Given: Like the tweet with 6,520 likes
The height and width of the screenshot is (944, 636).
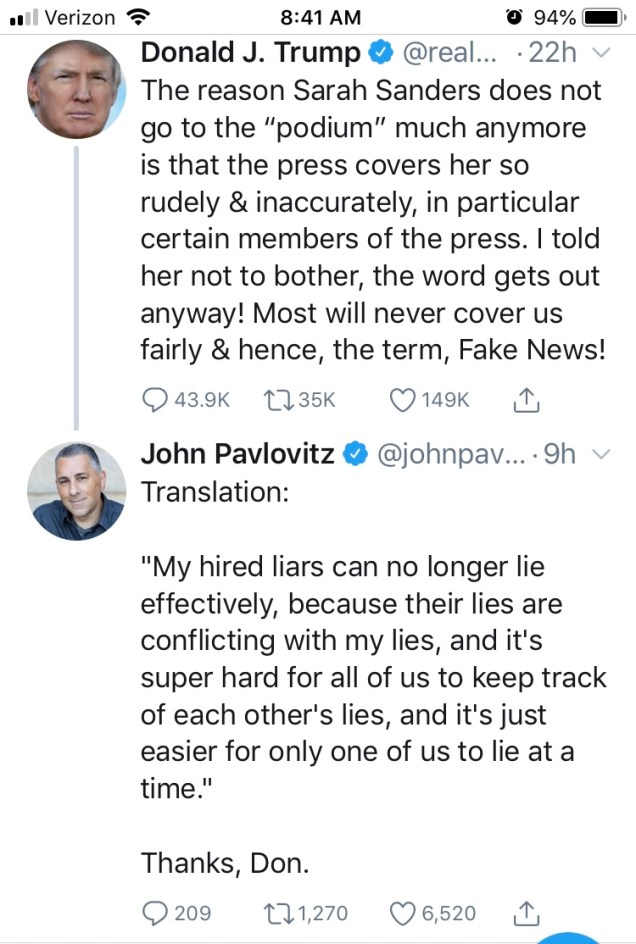Looking at the screenshot, I should tap(402, 912).
